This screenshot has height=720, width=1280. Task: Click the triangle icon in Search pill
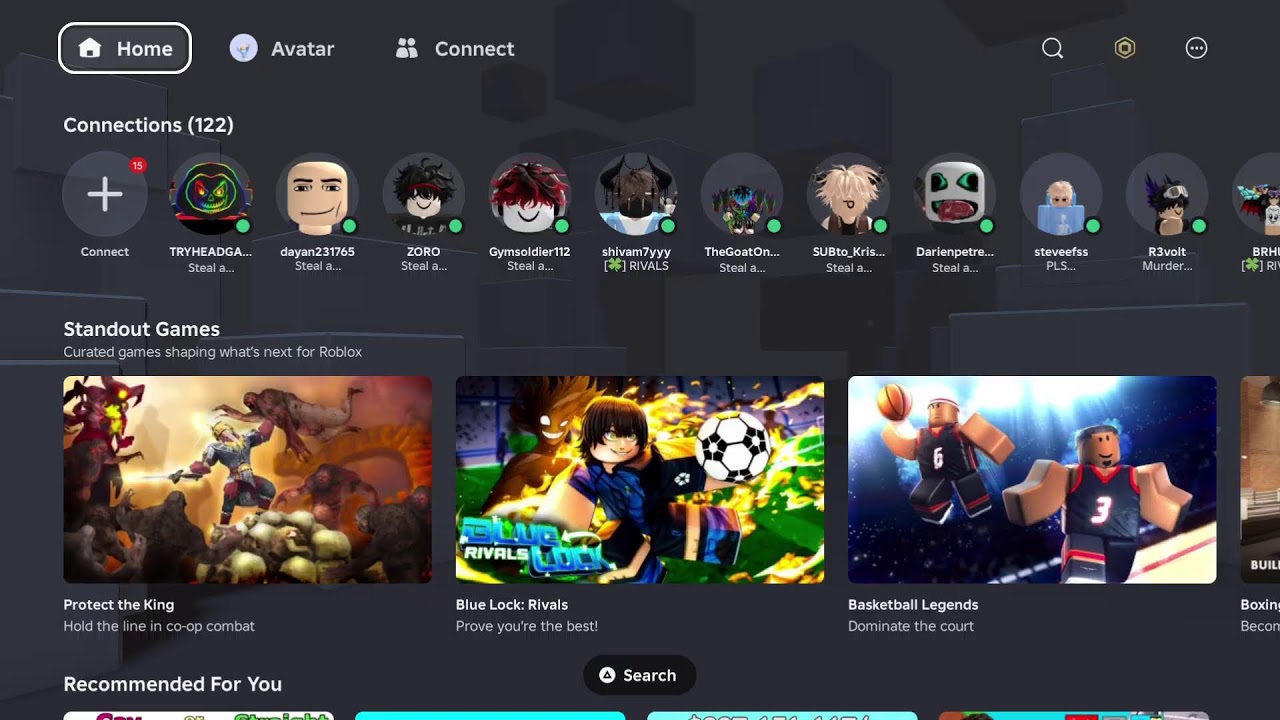click(x=606, y=675)
